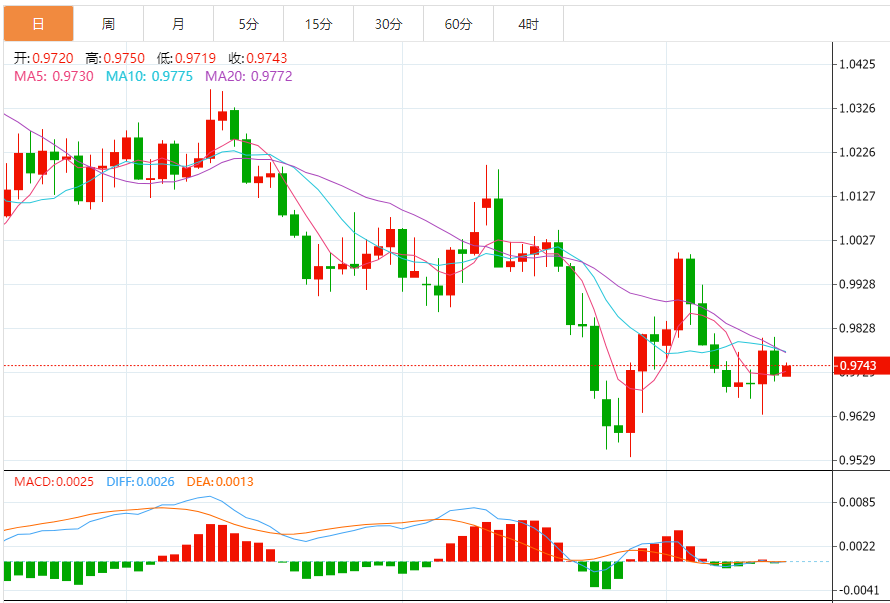Select the 日 daily chart tab

tap(38, 23)
